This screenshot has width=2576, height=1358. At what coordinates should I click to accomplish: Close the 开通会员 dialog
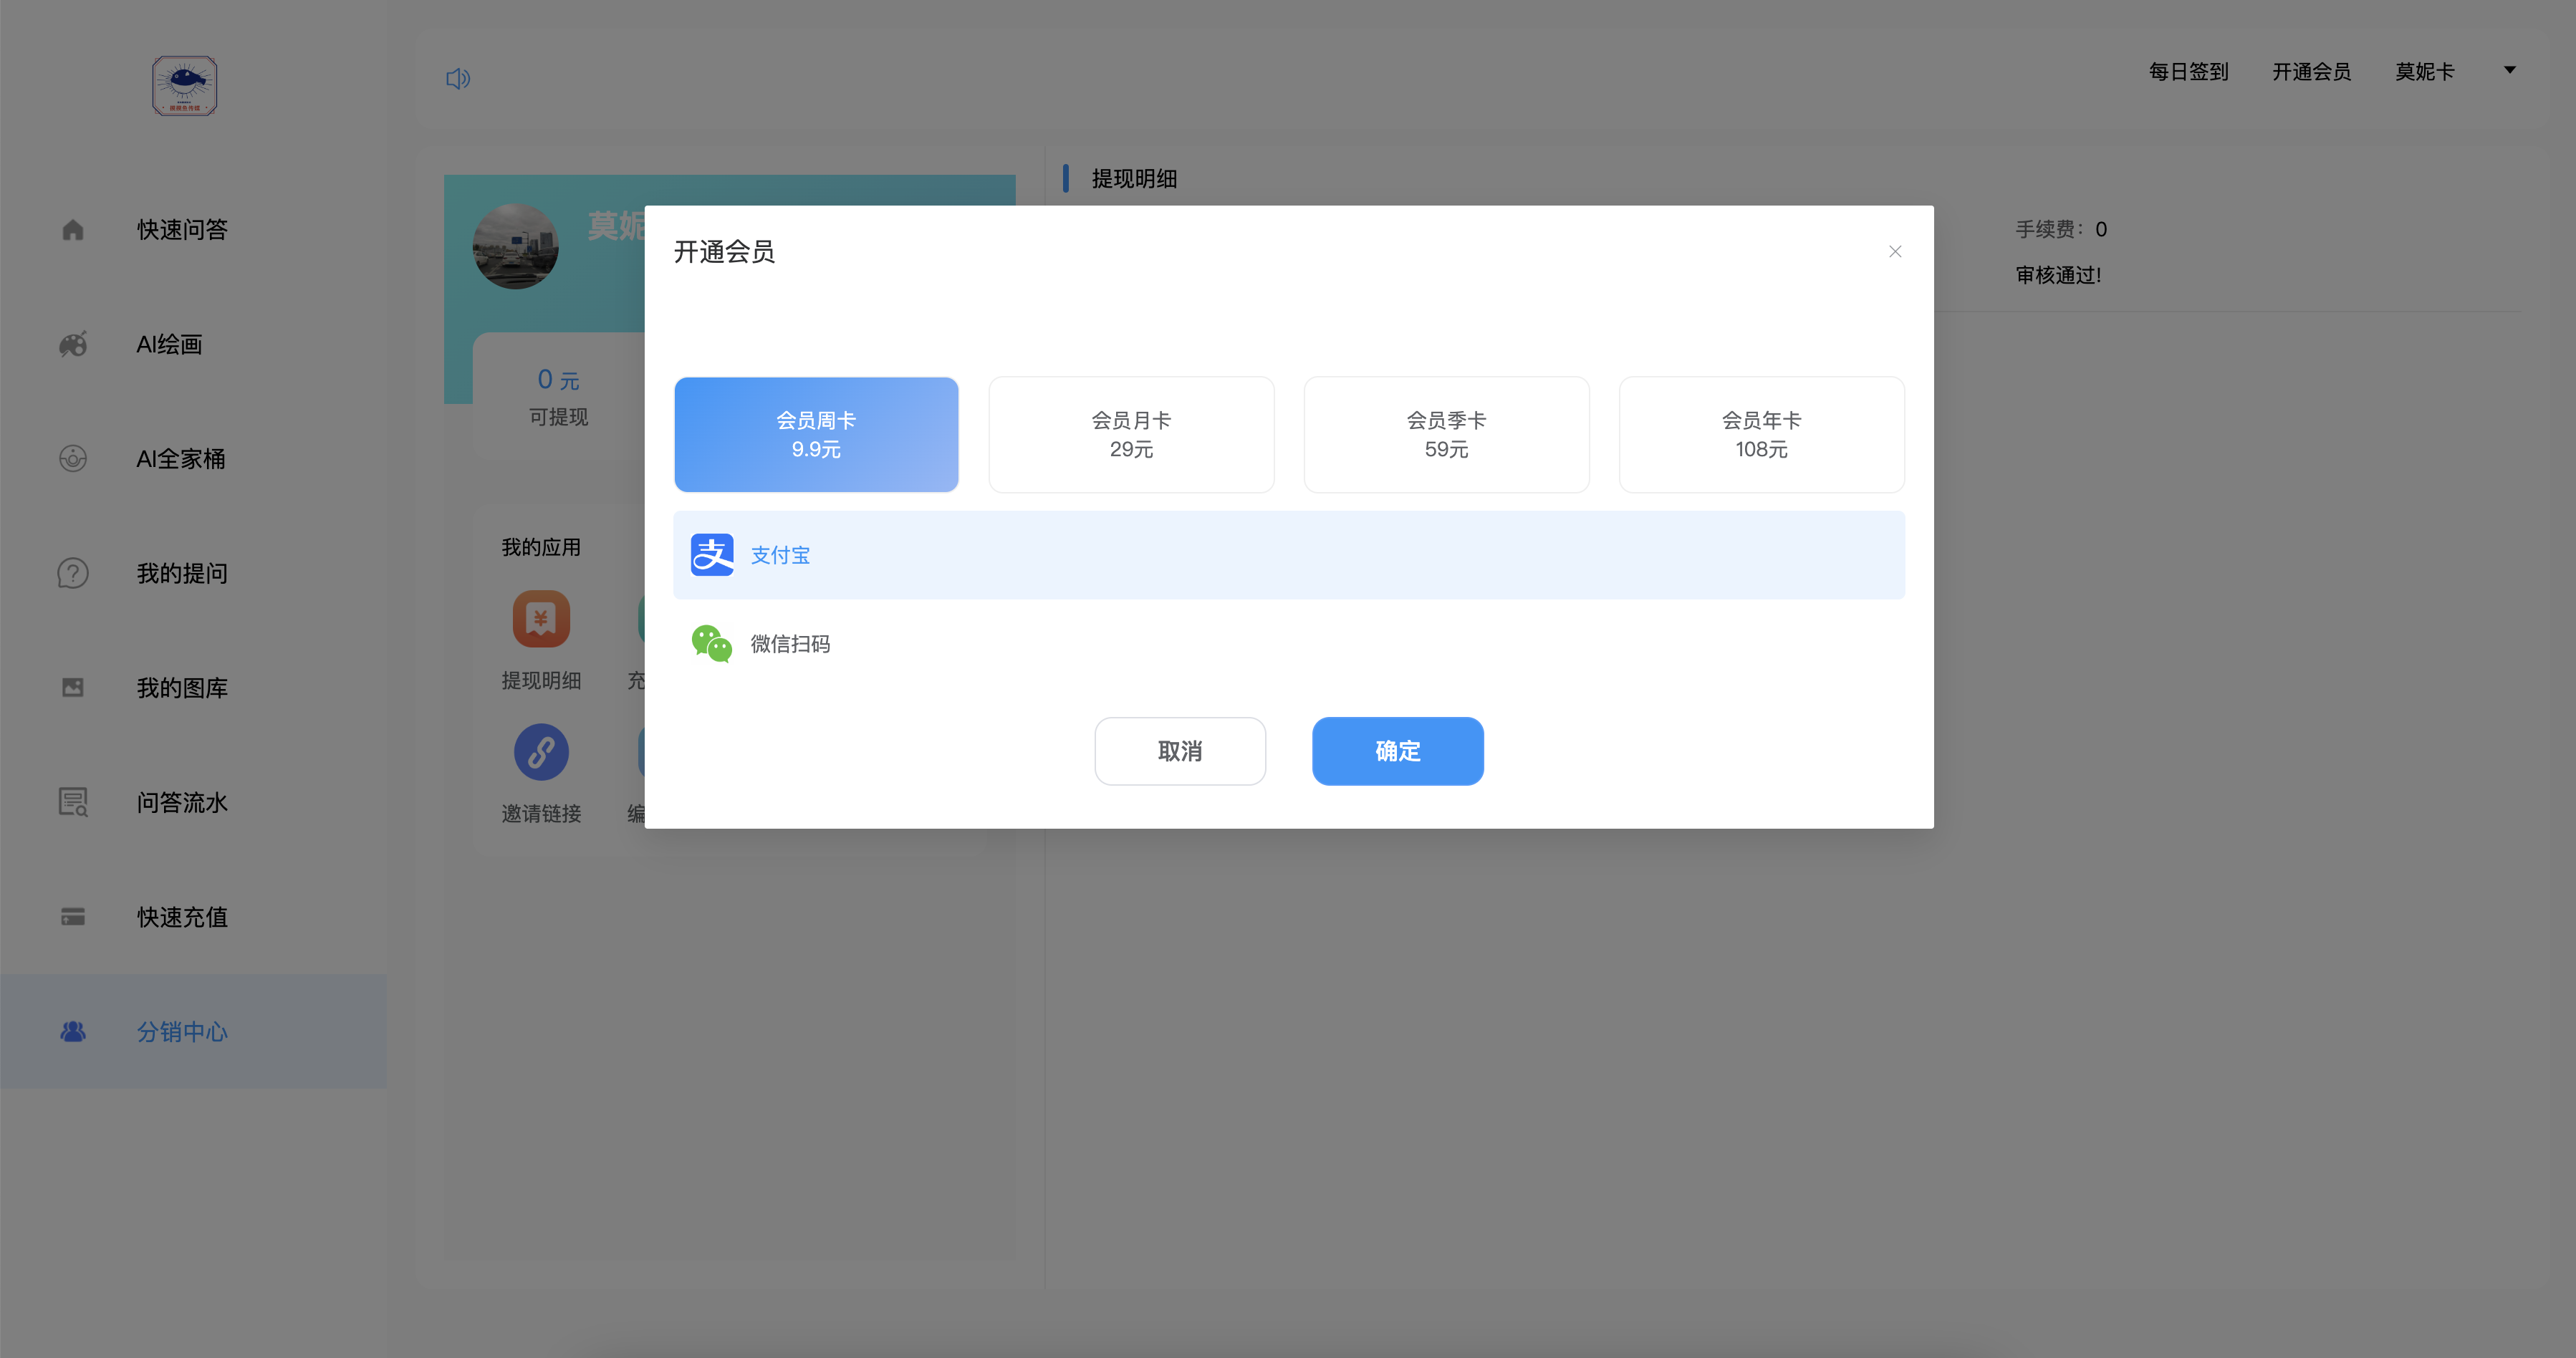[1894, 251]
